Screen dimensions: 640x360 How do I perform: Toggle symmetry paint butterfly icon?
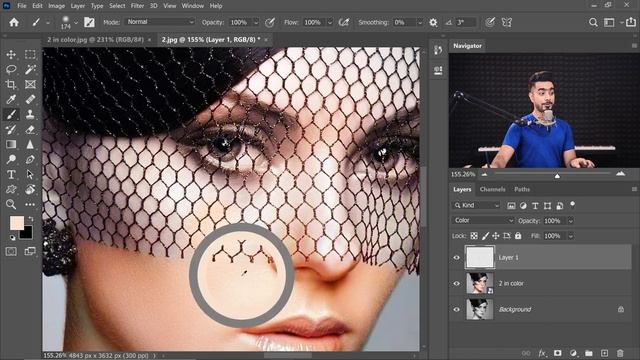click(x=507, y=22)
